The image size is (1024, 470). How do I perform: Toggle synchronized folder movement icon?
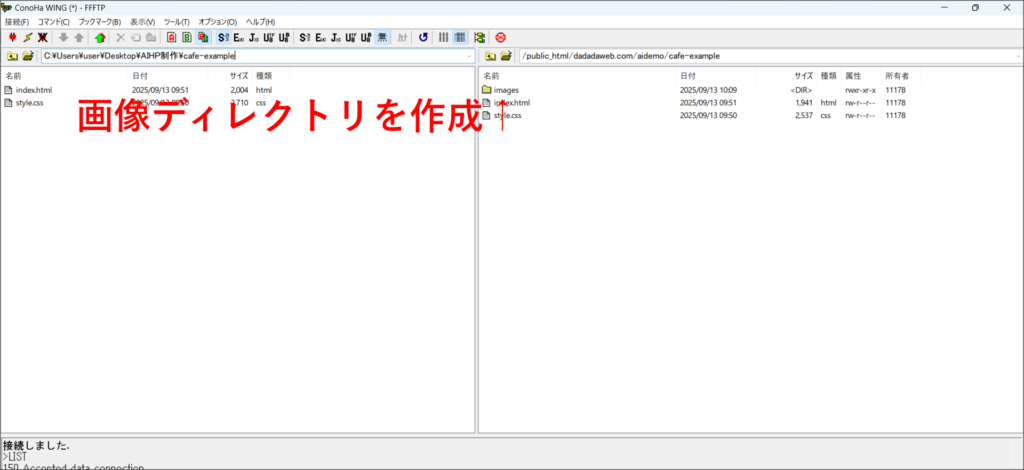[480, 37]
